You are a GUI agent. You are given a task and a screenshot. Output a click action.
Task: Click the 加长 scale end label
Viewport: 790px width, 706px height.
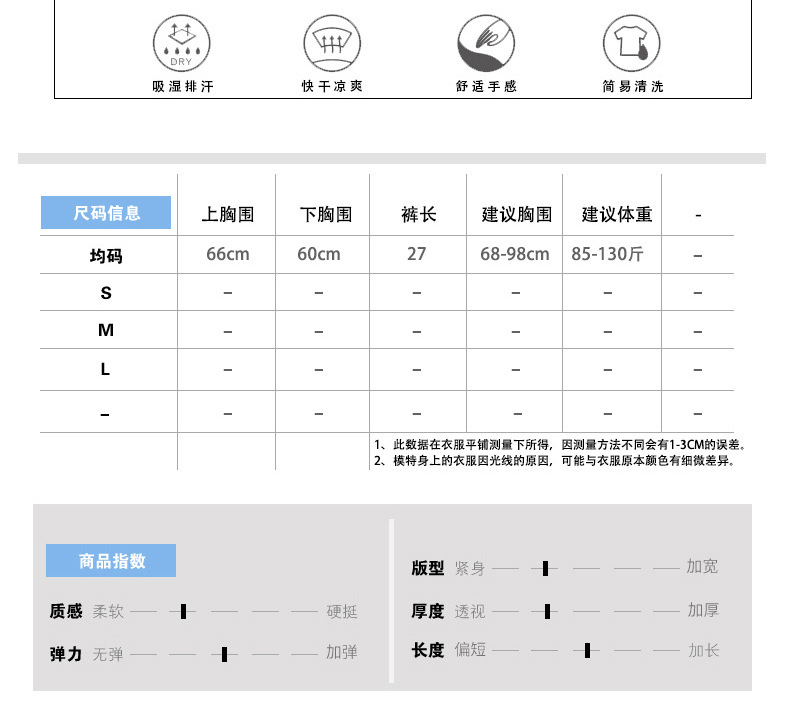click(x=704, y=650)
